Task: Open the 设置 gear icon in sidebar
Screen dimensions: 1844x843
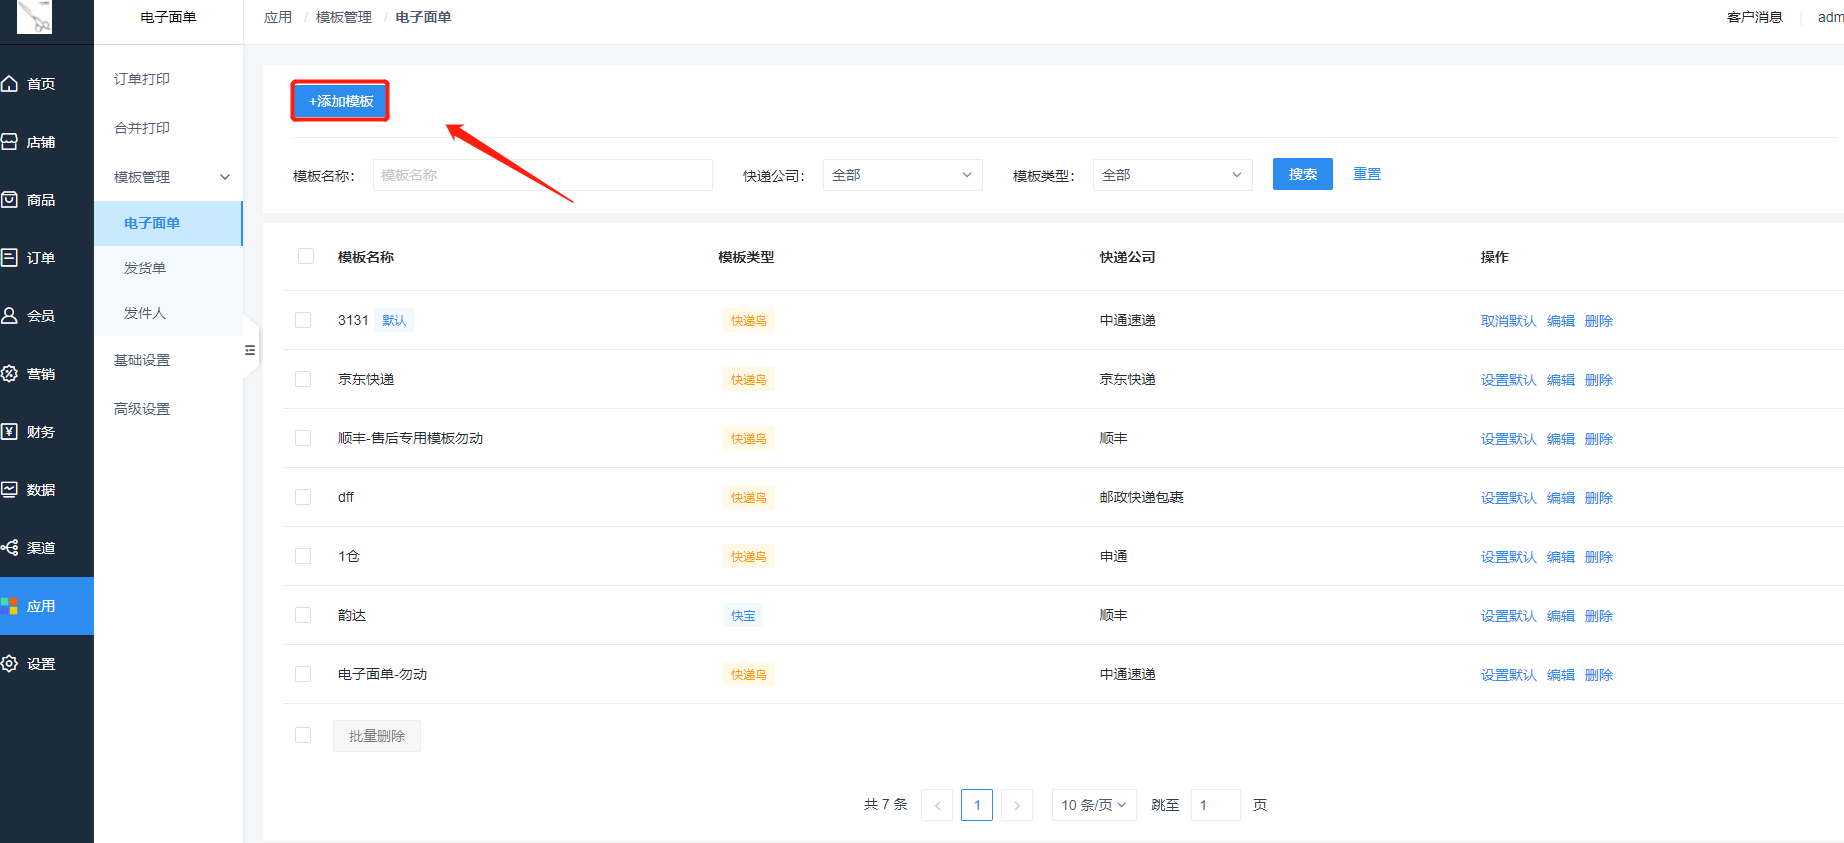Action: (x=10, y=664)
